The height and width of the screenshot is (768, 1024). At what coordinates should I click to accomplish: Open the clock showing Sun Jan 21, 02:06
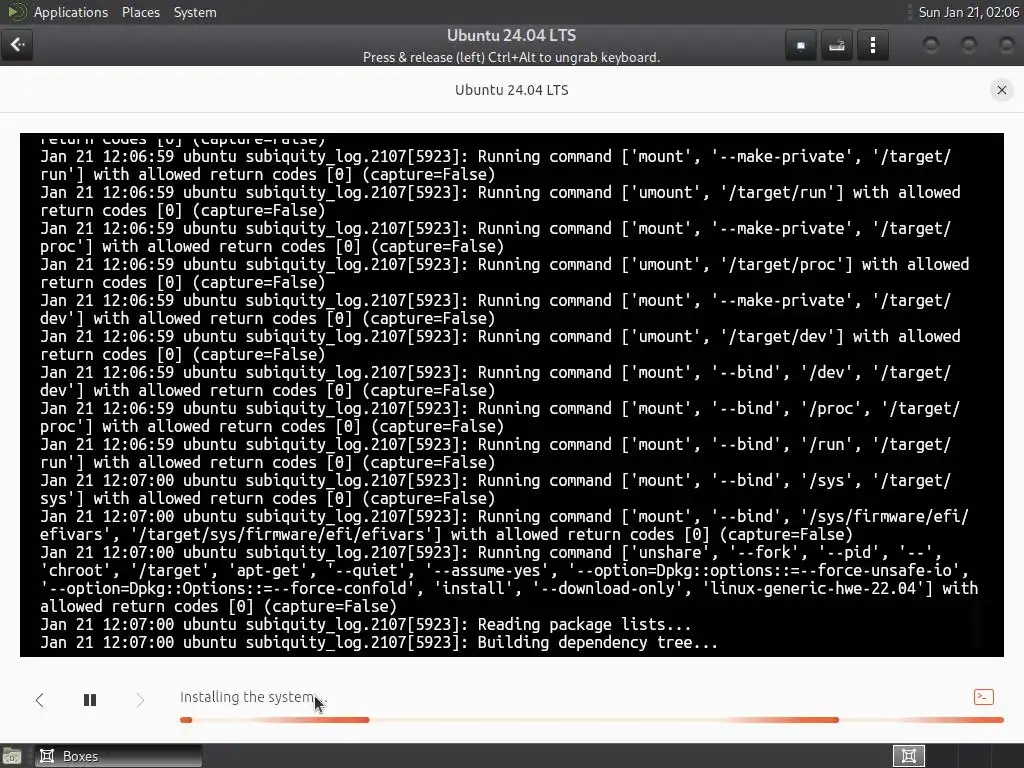[968, 12]
